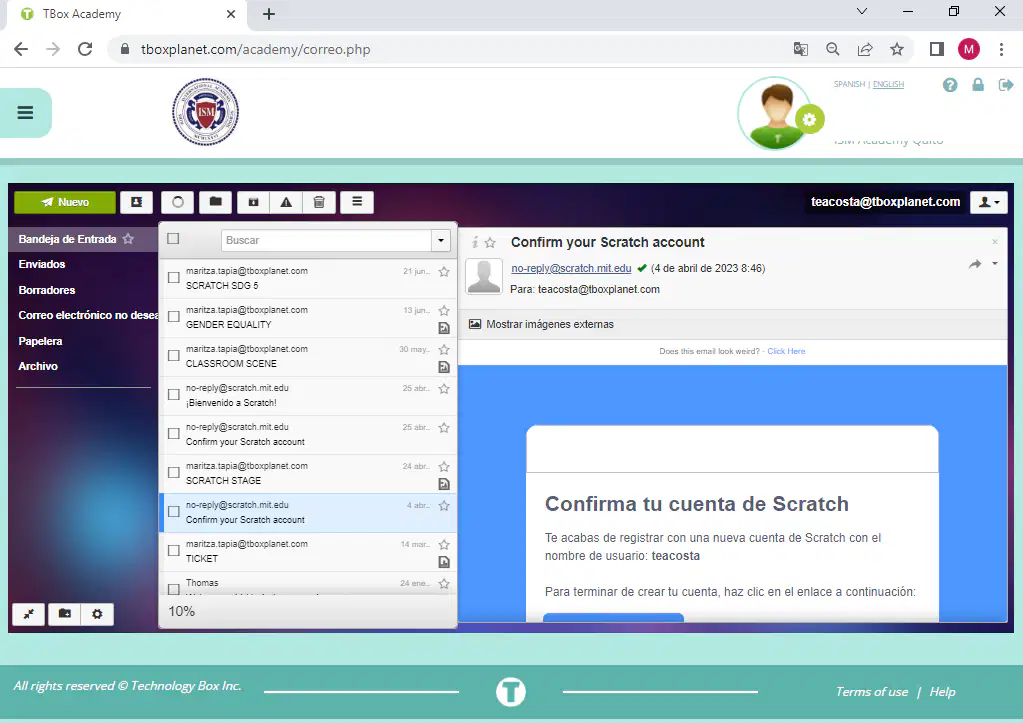The image size is (1023, 723).
Task: Compose a new email with Nuevo
Action: [65, 202]
